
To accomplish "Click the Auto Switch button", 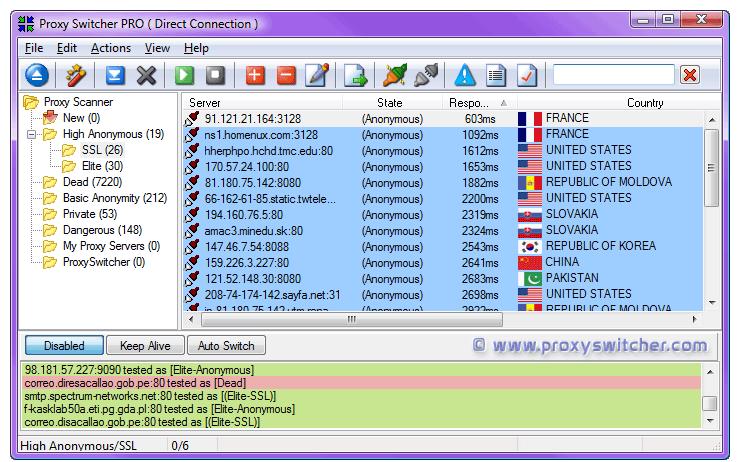I will [x=227, y=345].
